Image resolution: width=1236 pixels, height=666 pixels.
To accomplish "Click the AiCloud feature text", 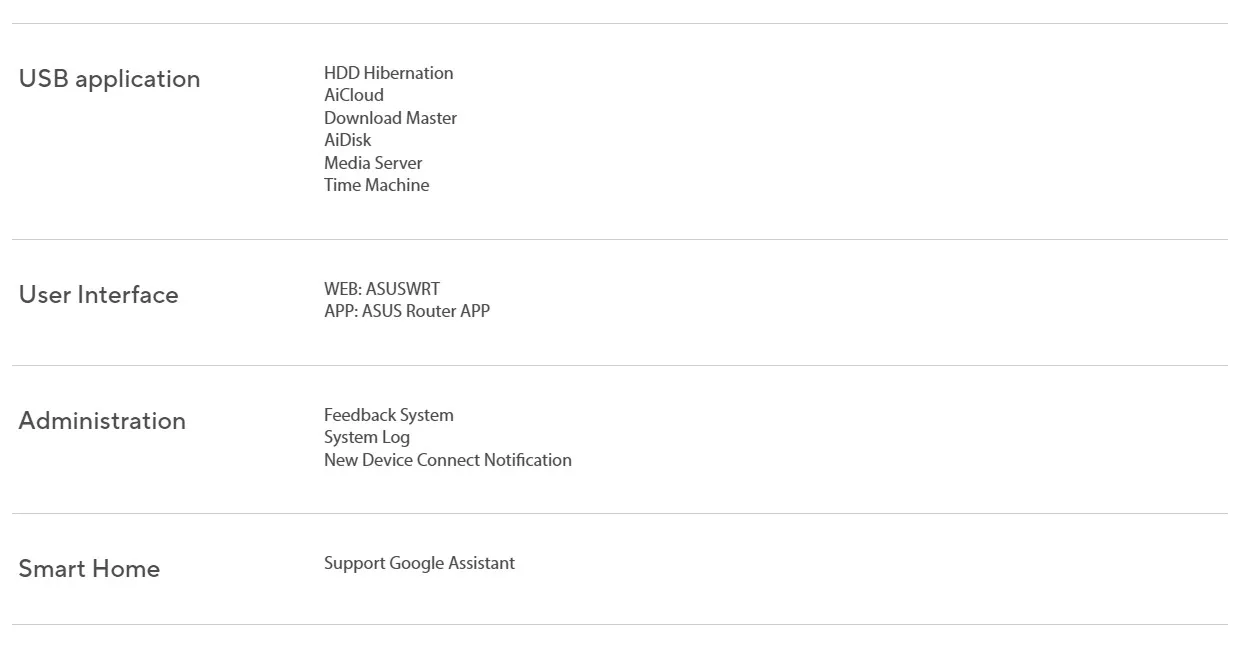I will (354, 95).
